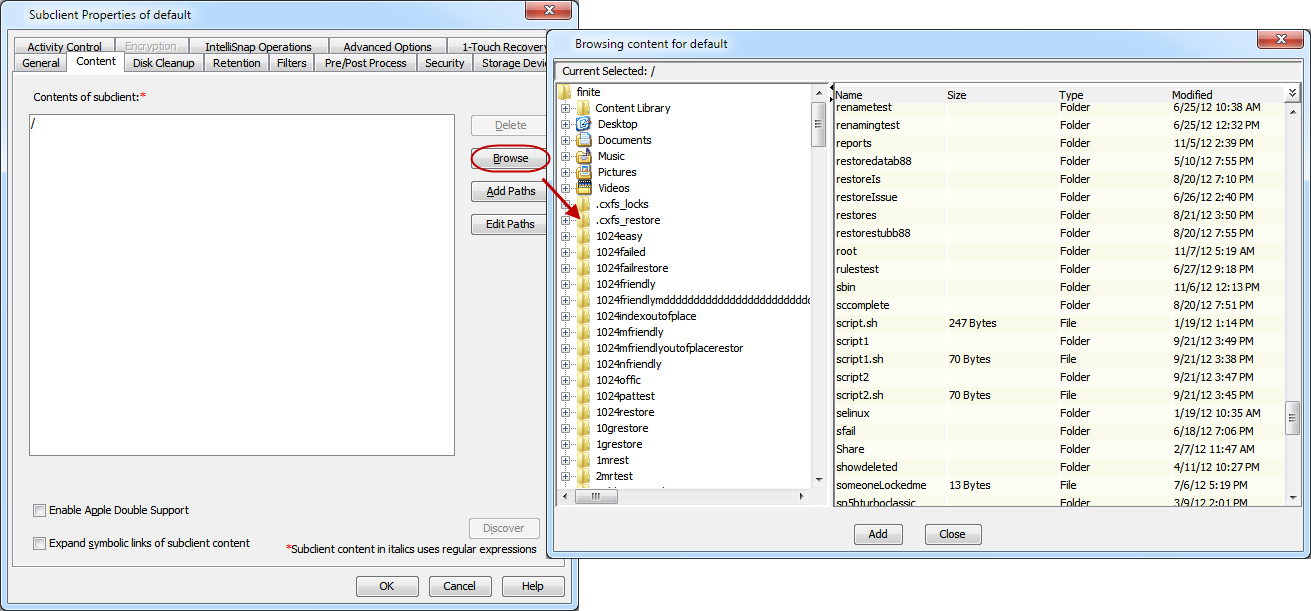Expand the 1024easy tree node
This screenshot has width=1311, height=611.
click(x=565, y=236)
